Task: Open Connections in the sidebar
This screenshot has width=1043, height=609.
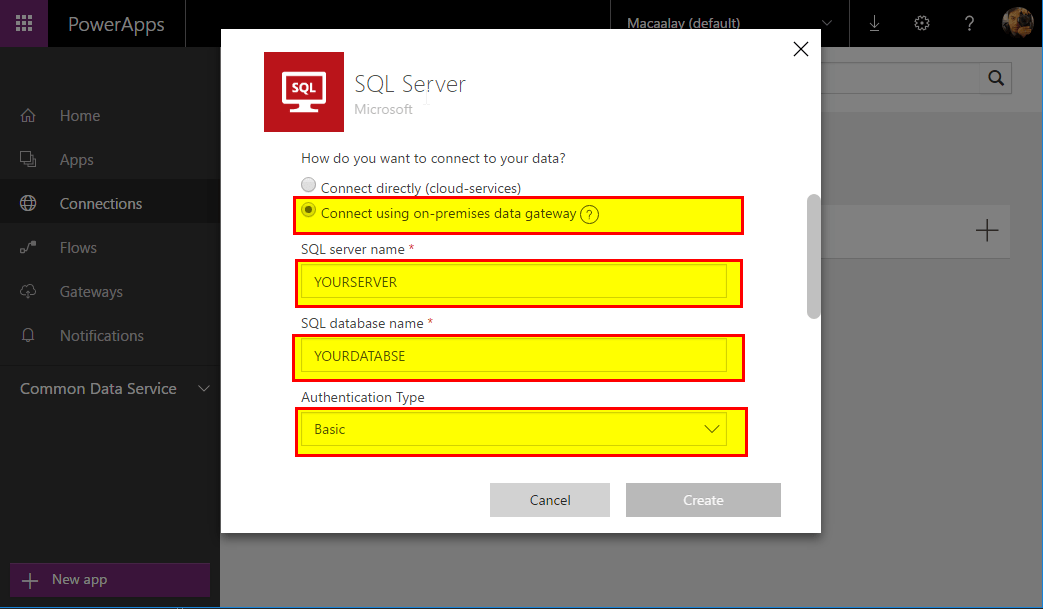Action: [x=110, y=203]
